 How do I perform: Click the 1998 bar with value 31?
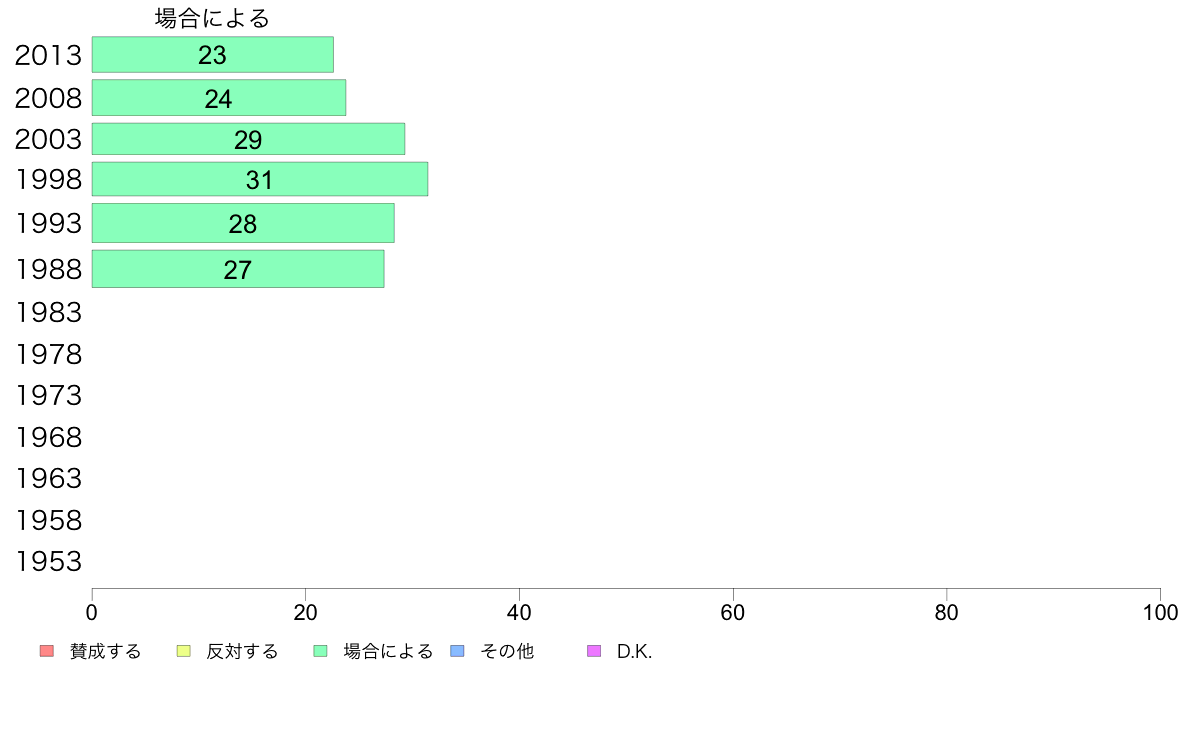tap(260, 179)
